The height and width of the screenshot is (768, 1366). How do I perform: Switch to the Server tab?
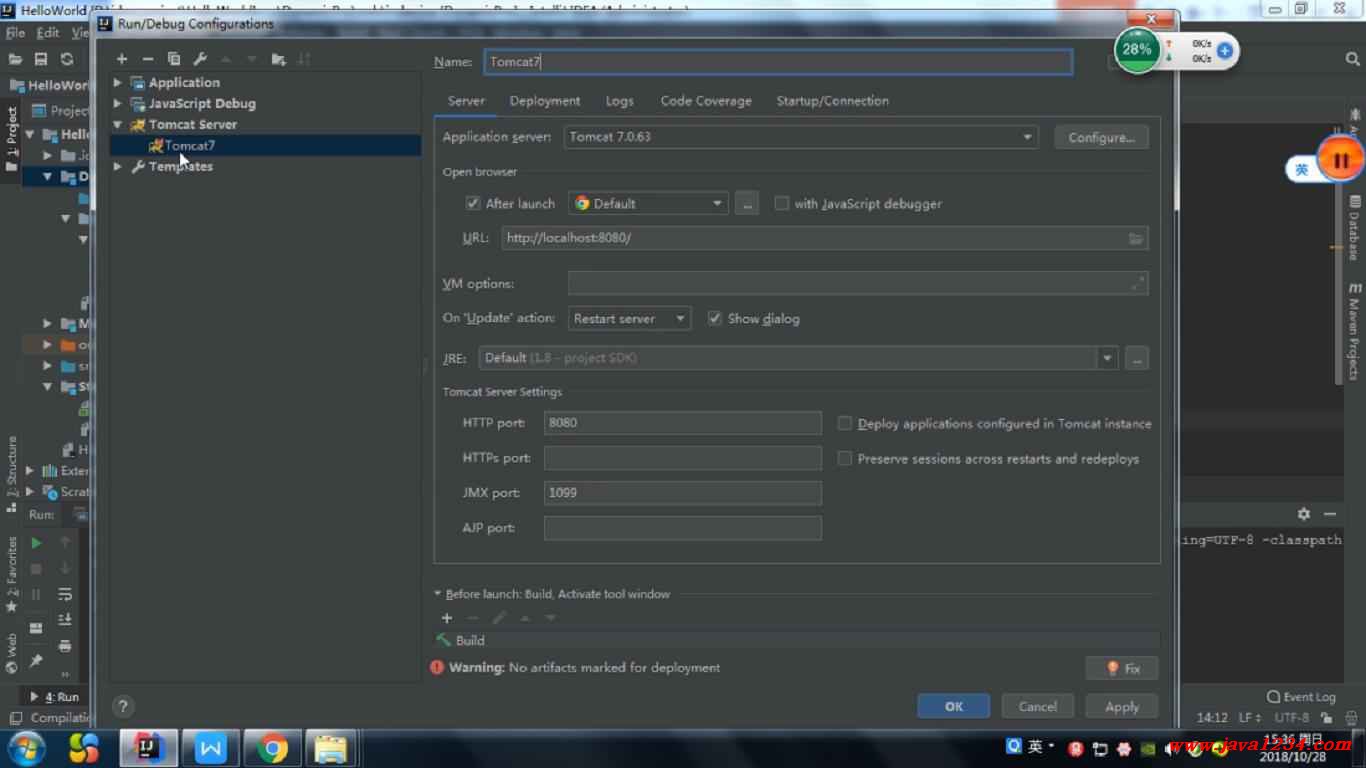tap(466, 101)
